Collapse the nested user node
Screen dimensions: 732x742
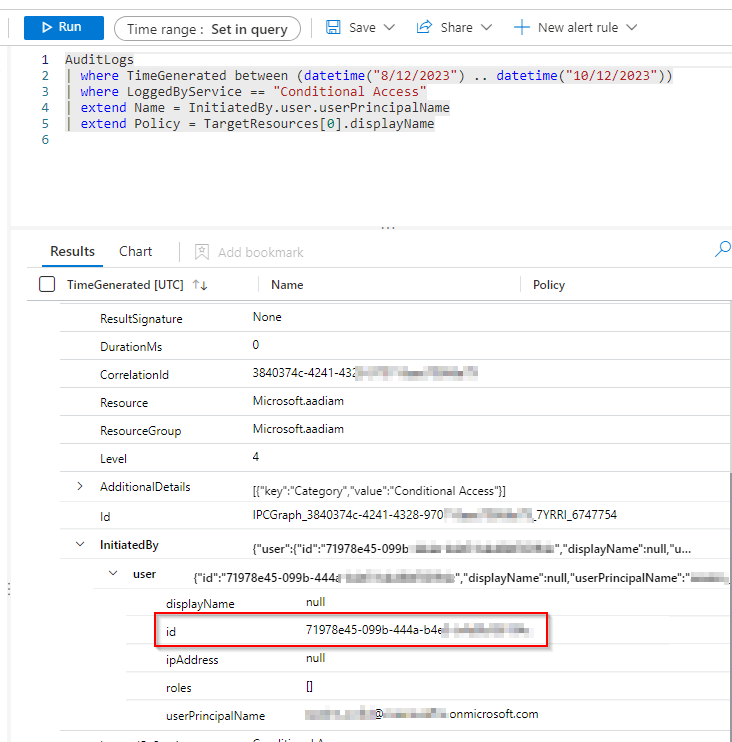(113, 574)
